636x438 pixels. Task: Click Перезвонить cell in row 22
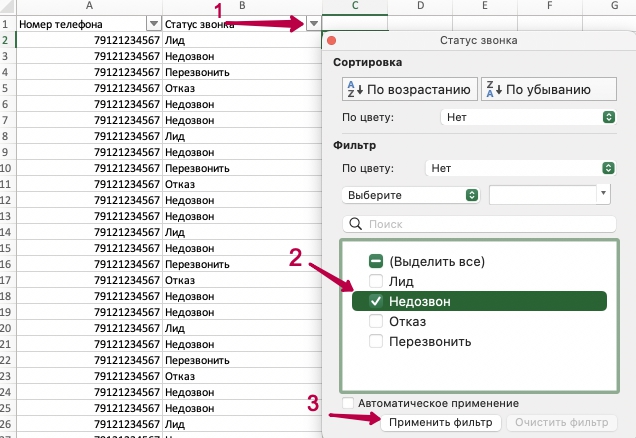point(242,360)
